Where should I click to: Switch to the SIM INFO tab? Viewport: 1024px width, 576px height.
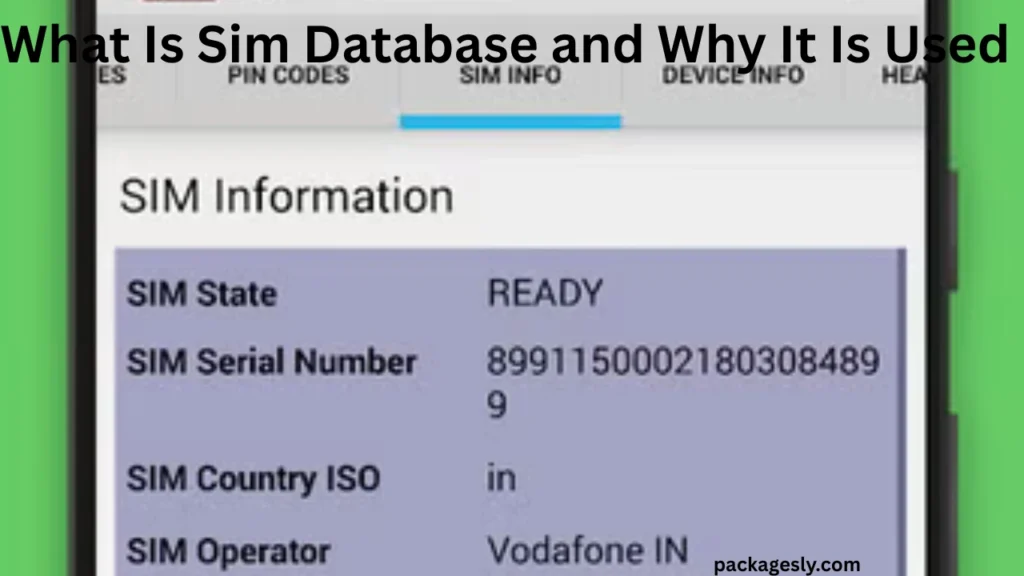[x=510, y=75]
